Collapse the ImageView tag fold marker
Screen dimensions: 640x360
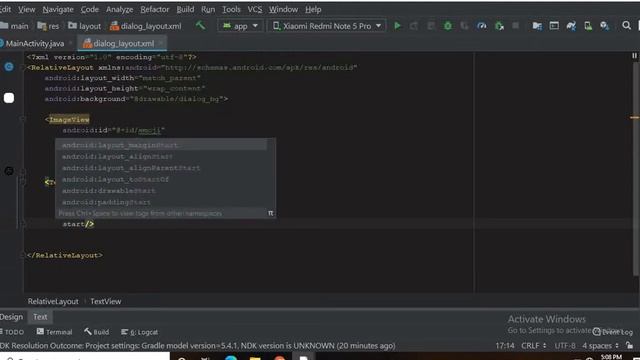pyautogui.click(x=22, y=119)
